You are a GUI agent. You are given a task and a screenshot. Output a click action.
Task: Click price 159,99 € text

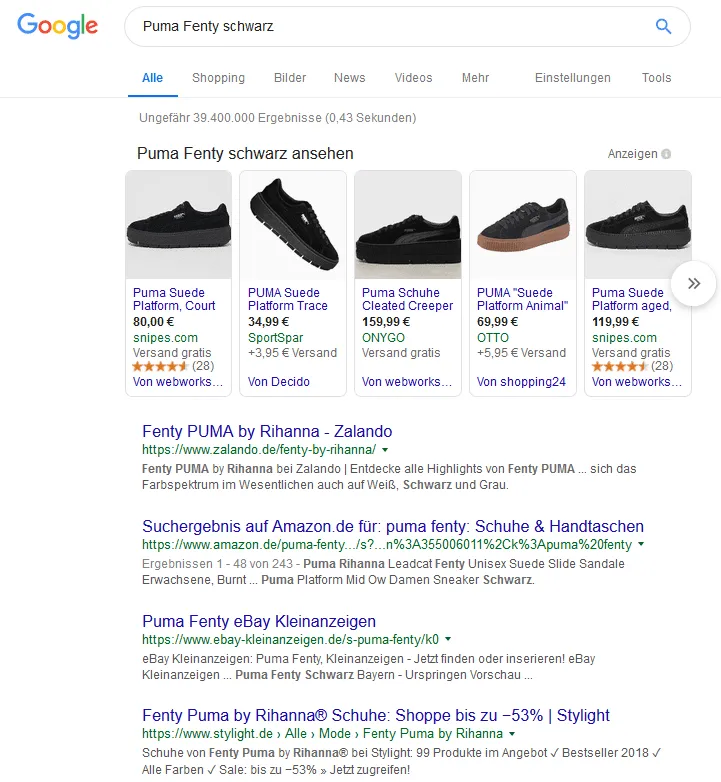386,322
